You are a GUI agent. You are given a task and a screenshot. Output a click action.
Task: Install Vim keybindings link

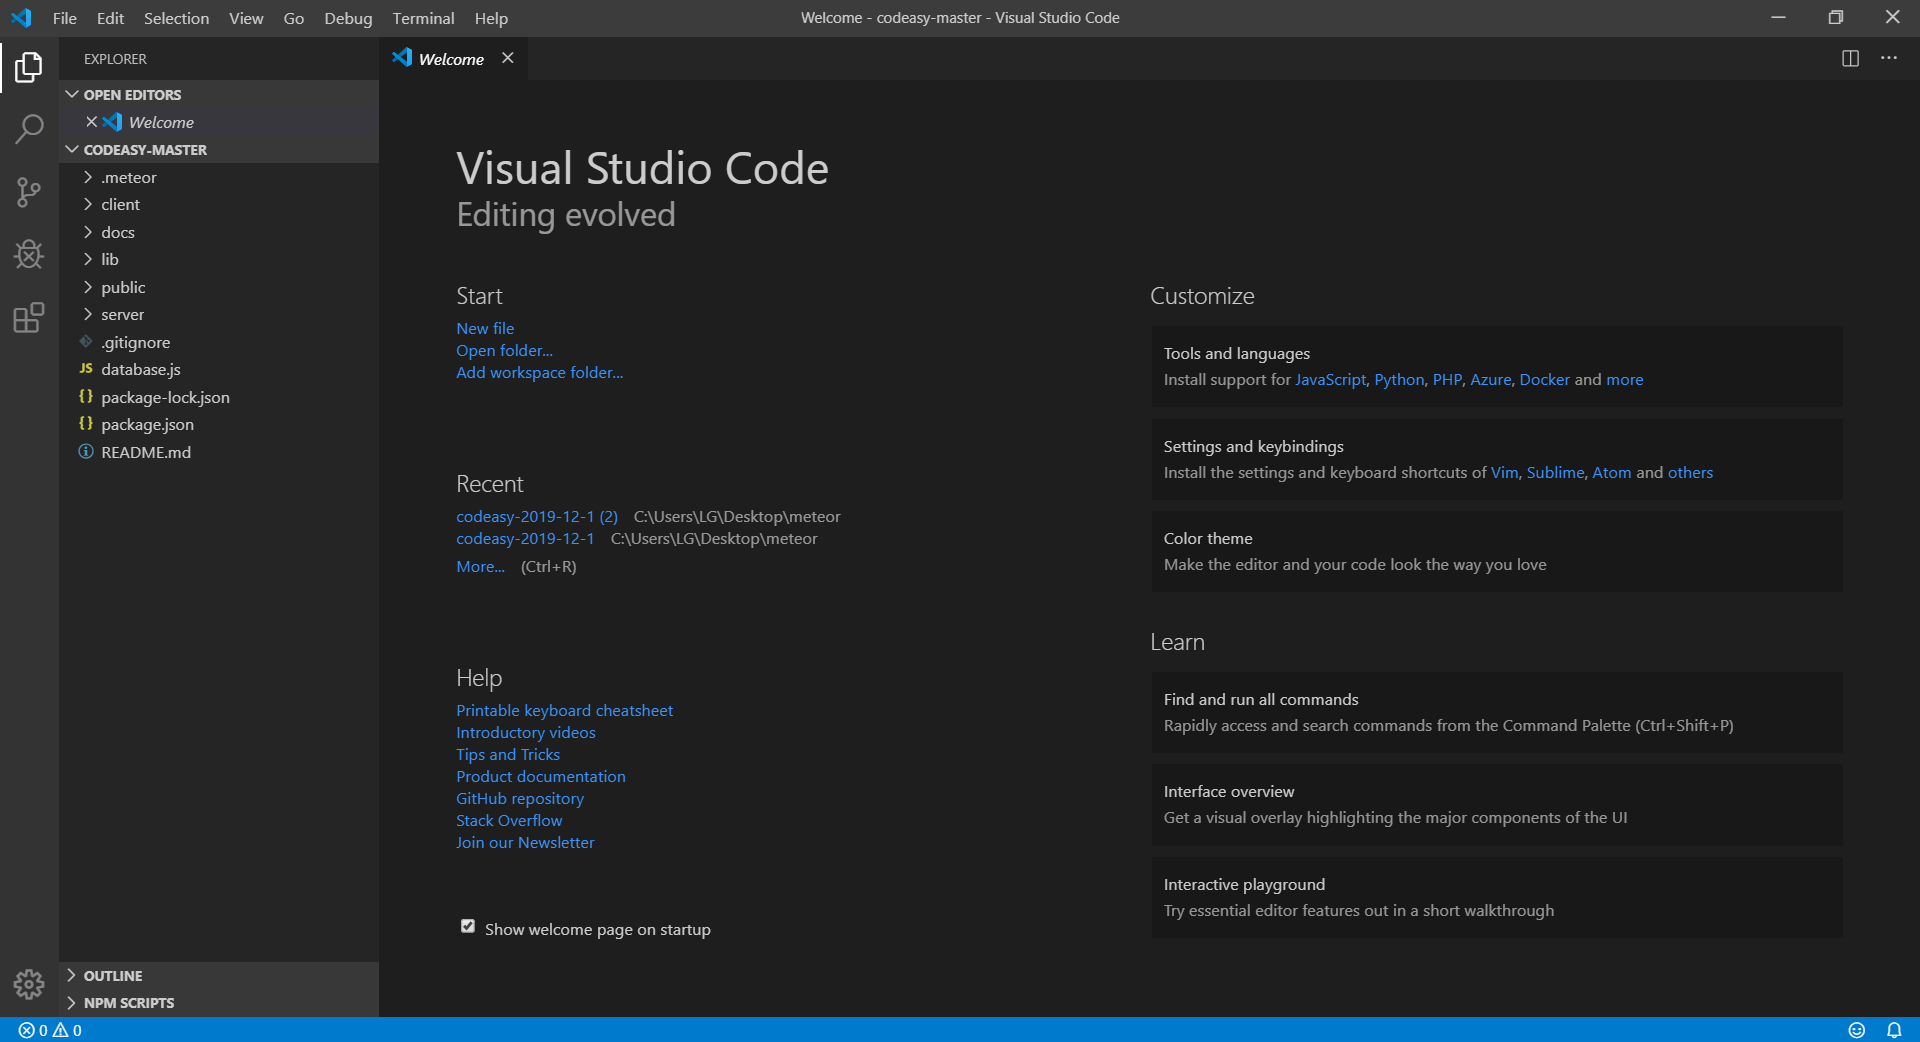pyautogui.click(x=1504, y=472)
